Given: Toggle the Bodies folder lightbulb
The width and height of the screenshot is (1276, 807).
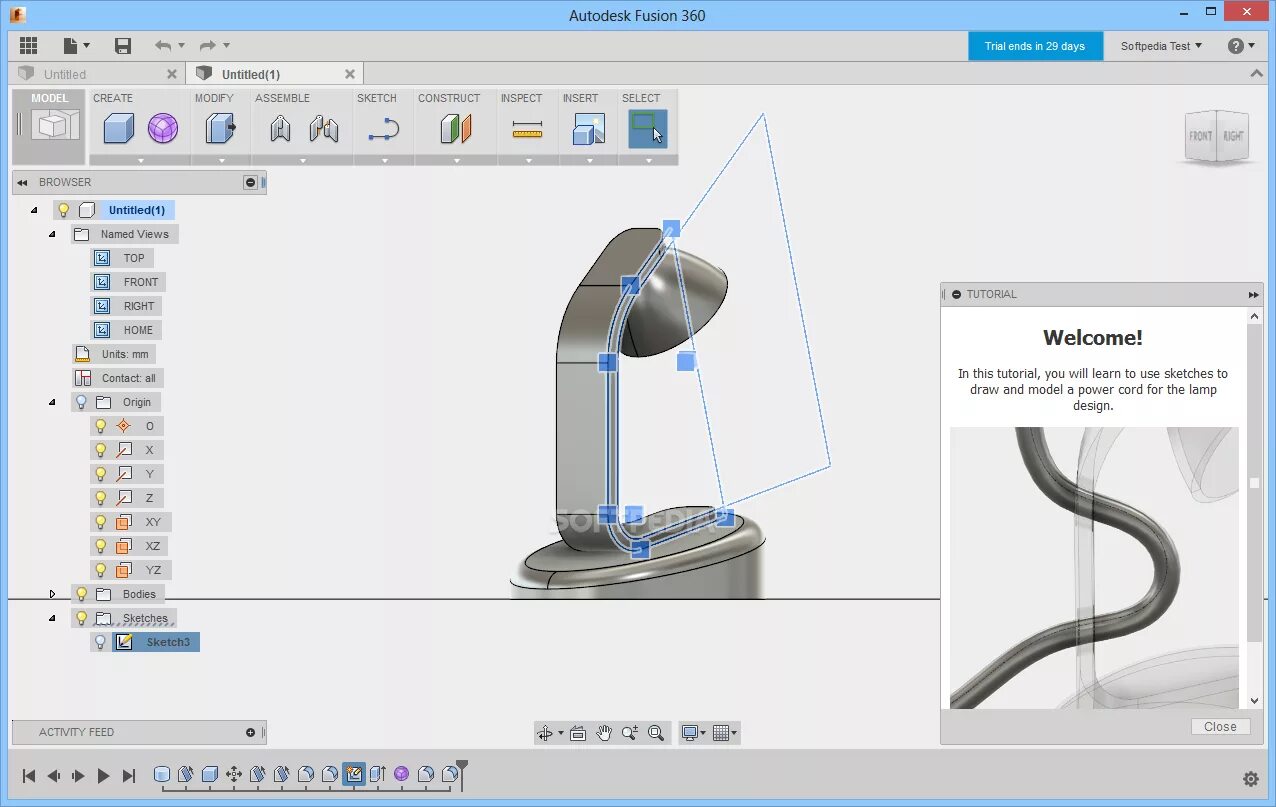Looking at the screenshot, I should coord(82,594).
